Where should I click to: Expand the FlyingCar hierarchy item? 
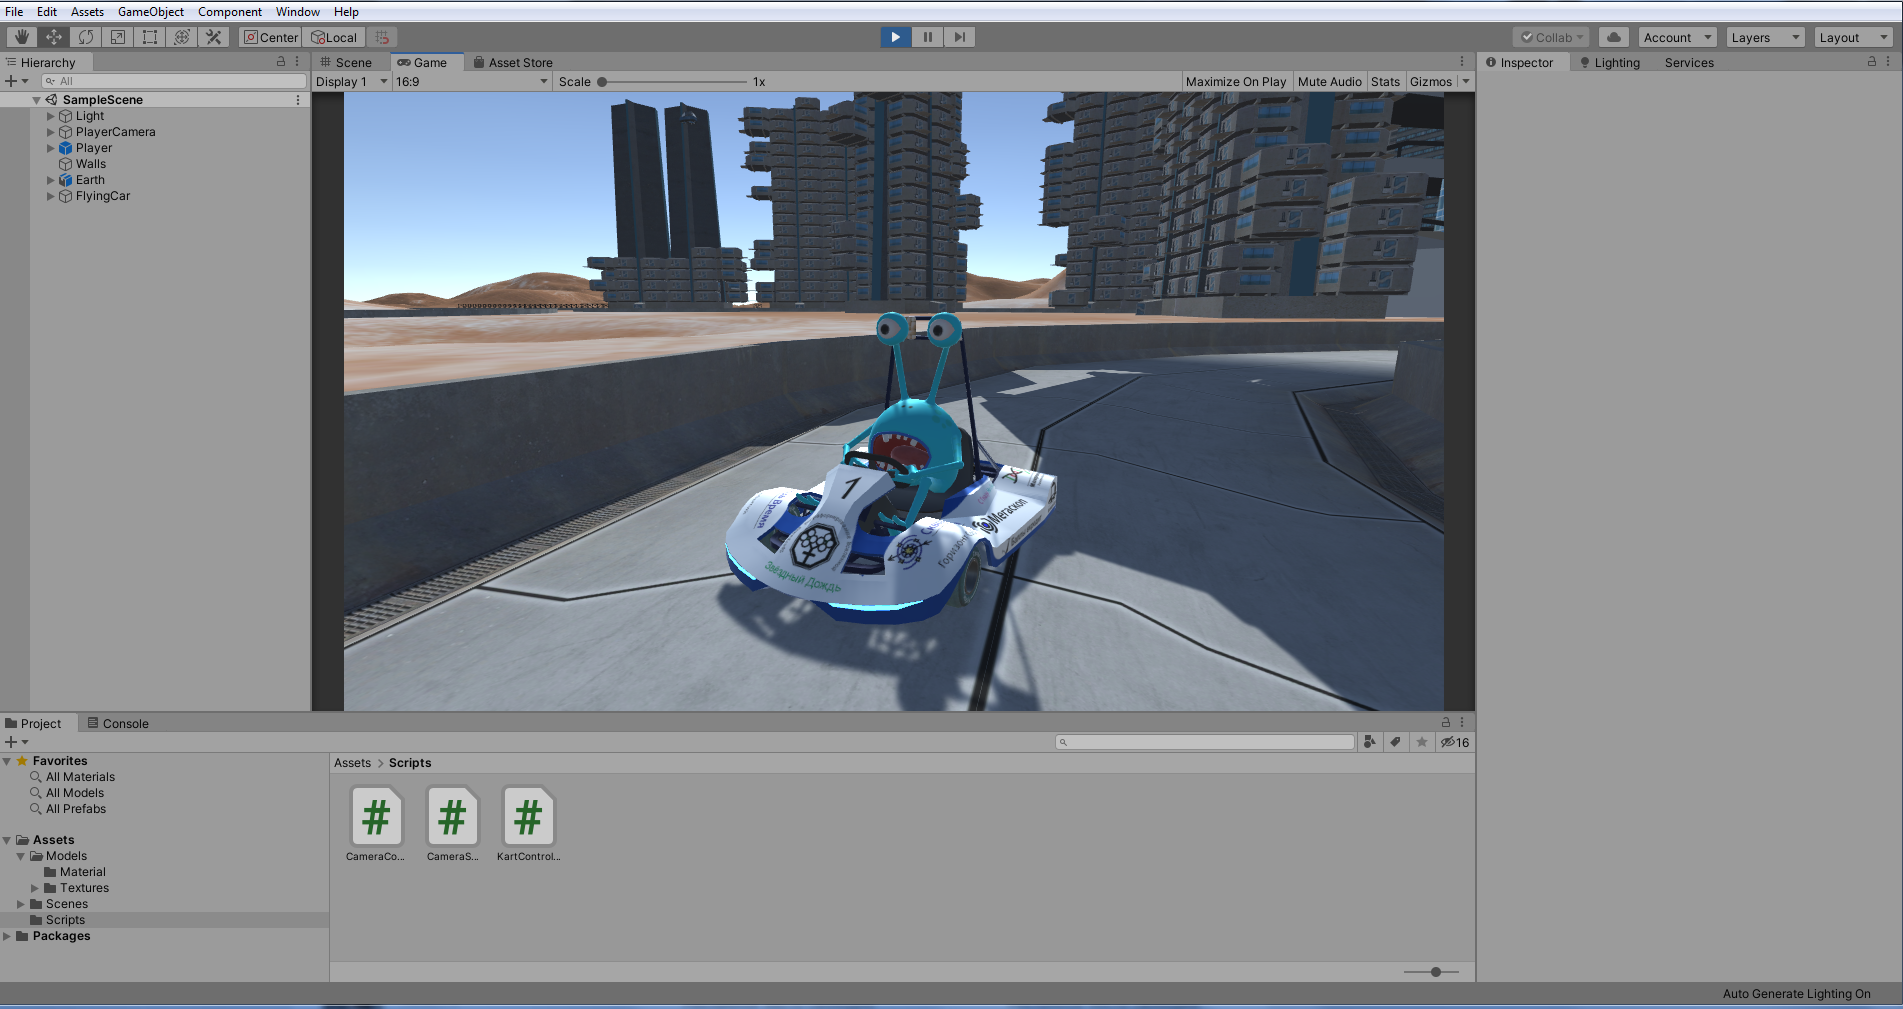(51, 196)
